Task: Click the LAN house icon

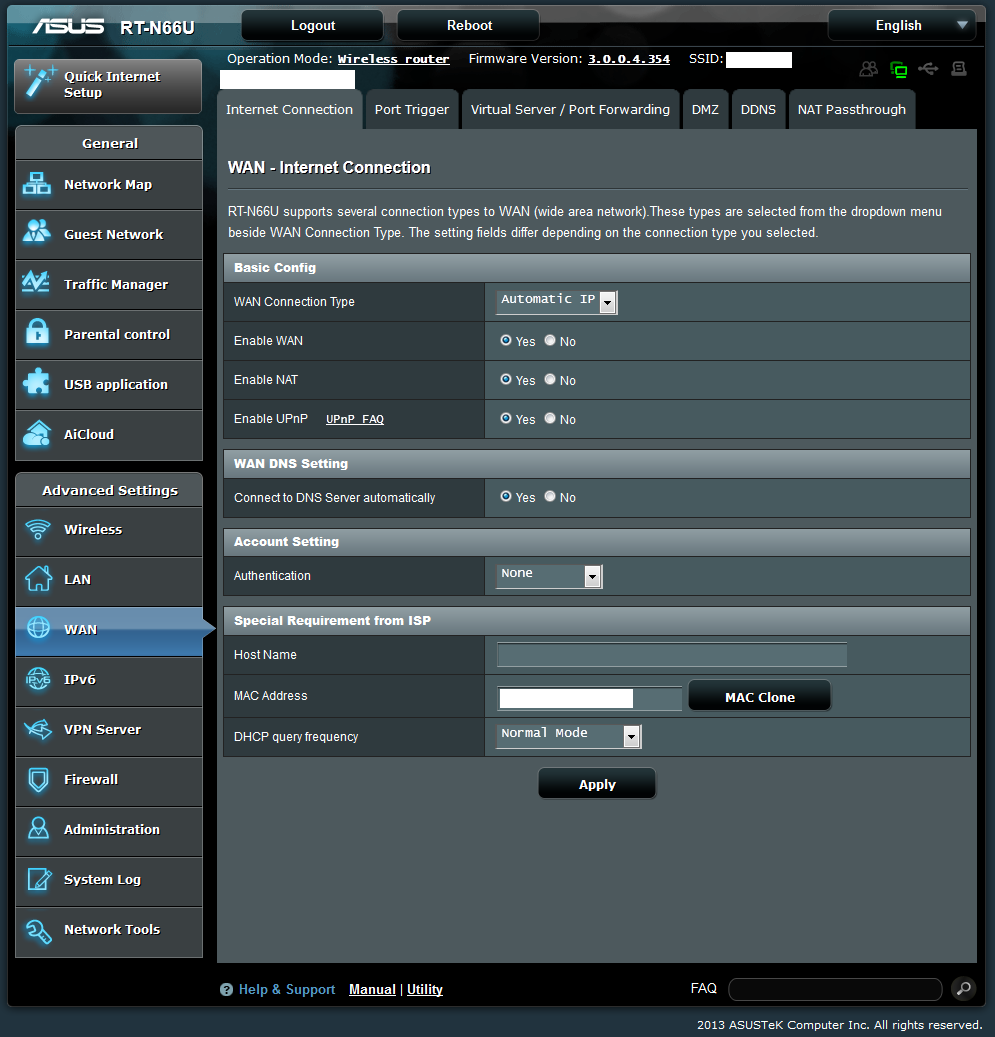Action: [x=38, y=578]
